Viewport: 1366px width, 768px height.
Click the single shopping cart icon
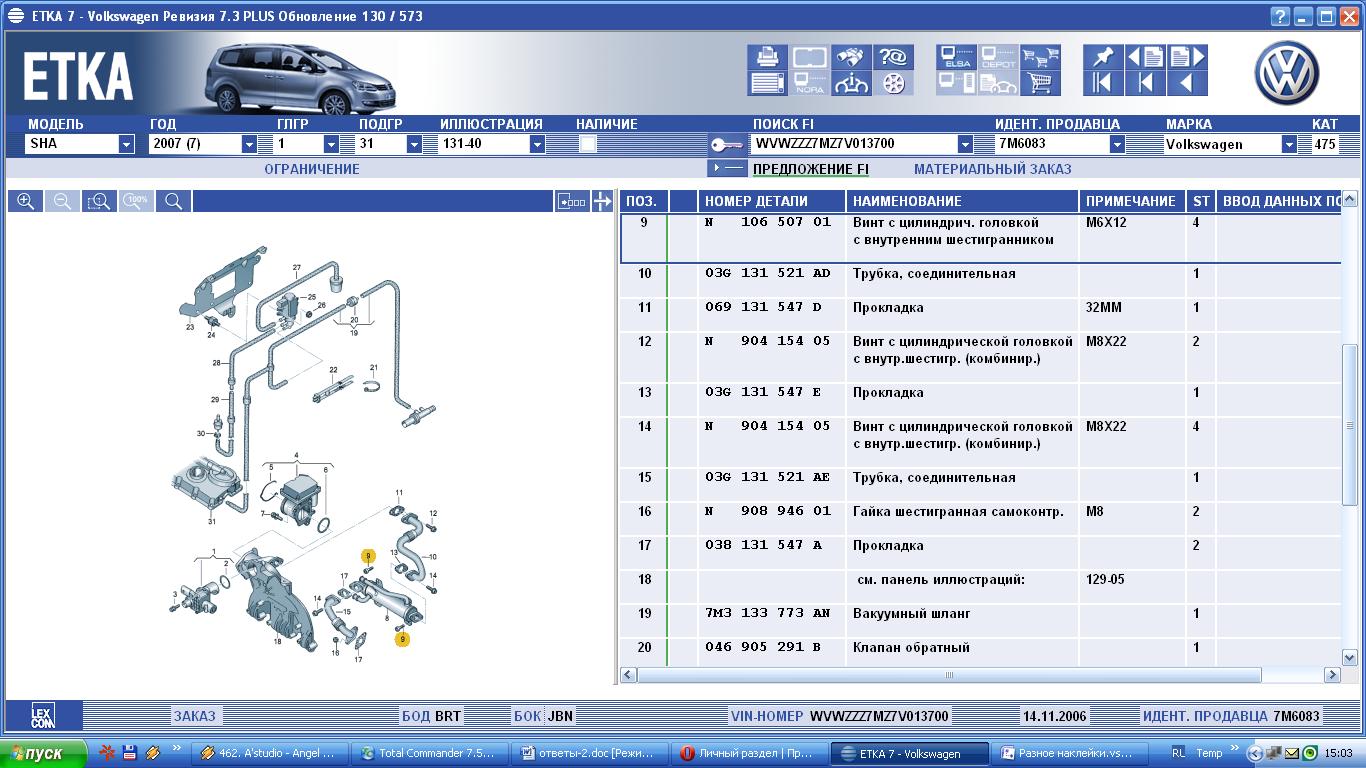pyautogui.click(x=1040, y=83)
